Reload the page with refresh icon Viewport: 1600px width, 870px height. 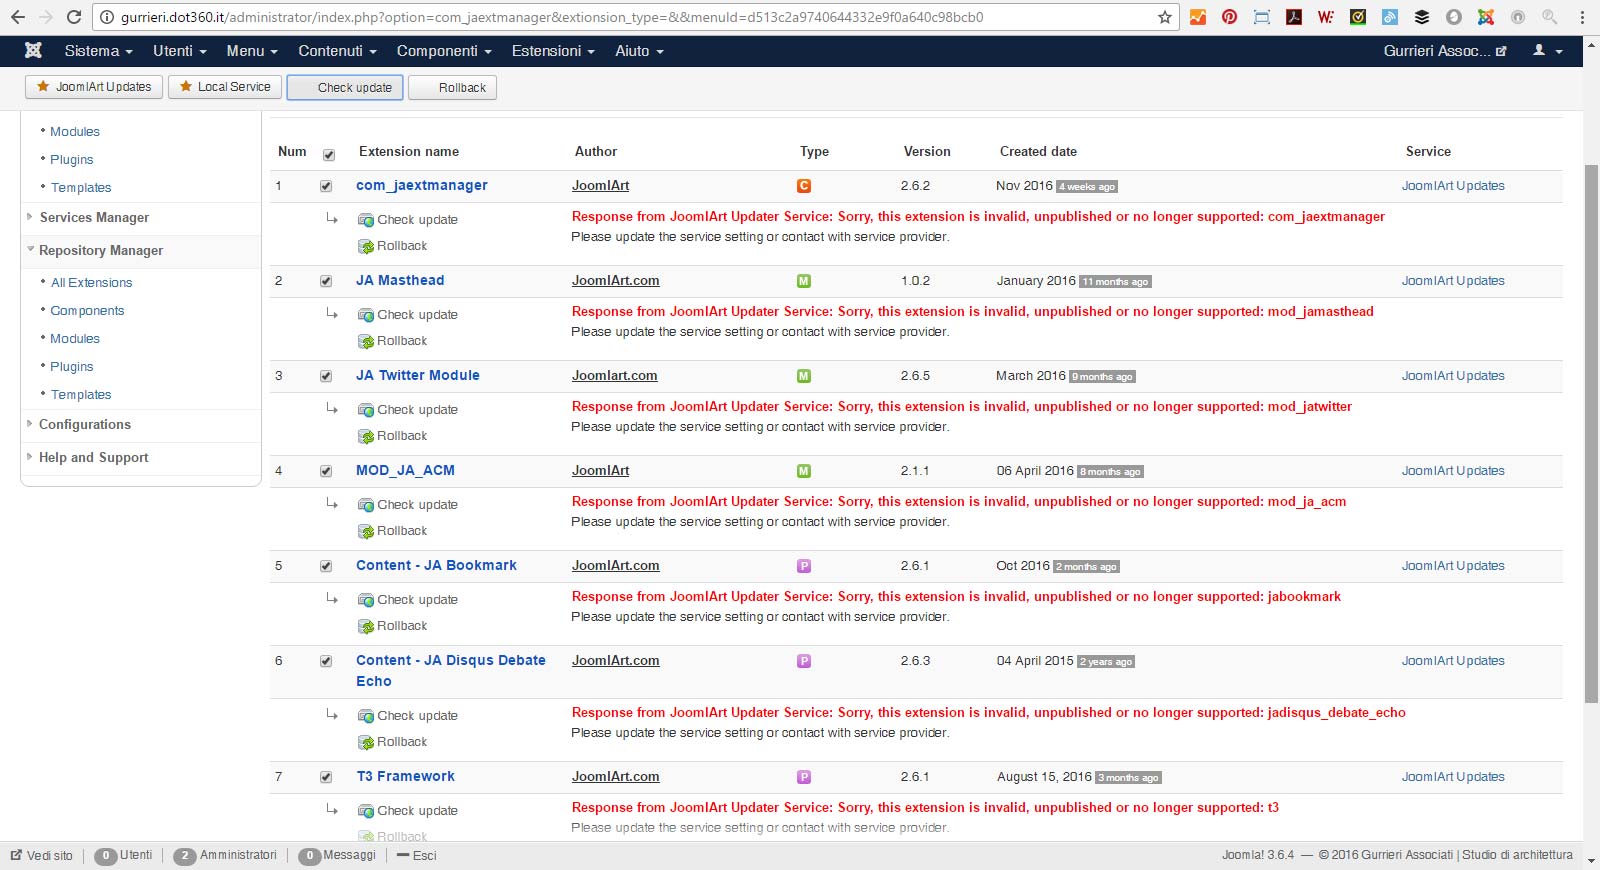(74, 17)
